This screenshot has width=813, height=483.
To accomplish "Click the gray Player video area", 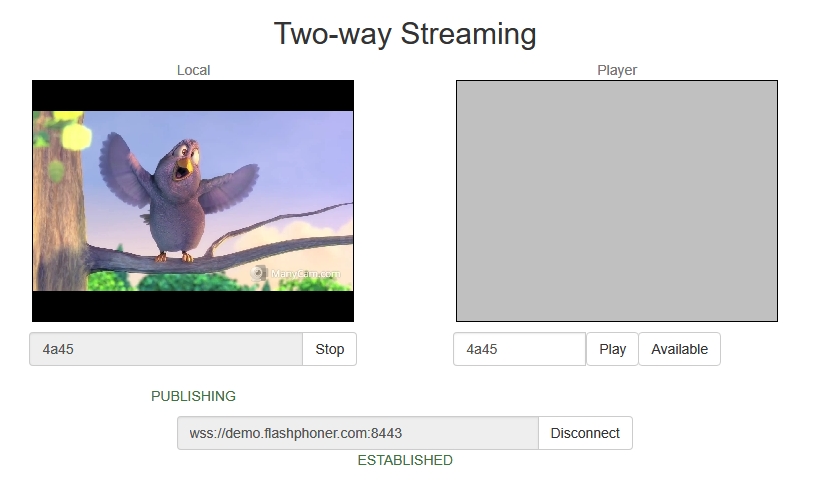I will click(x=617, y=201).
